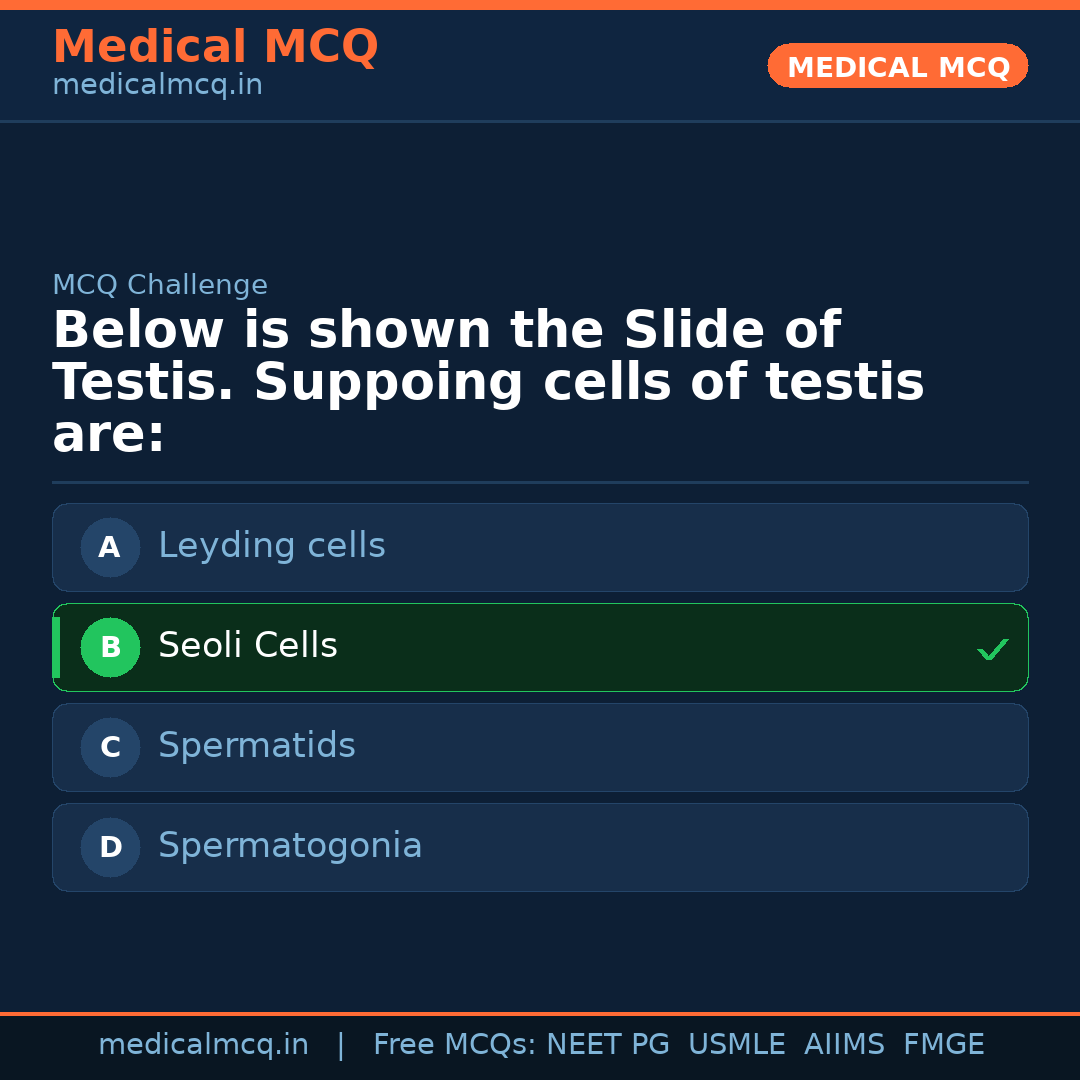
Task: Click the orange MEDICAL MCQ badge
Action: [x=897, y=67]
